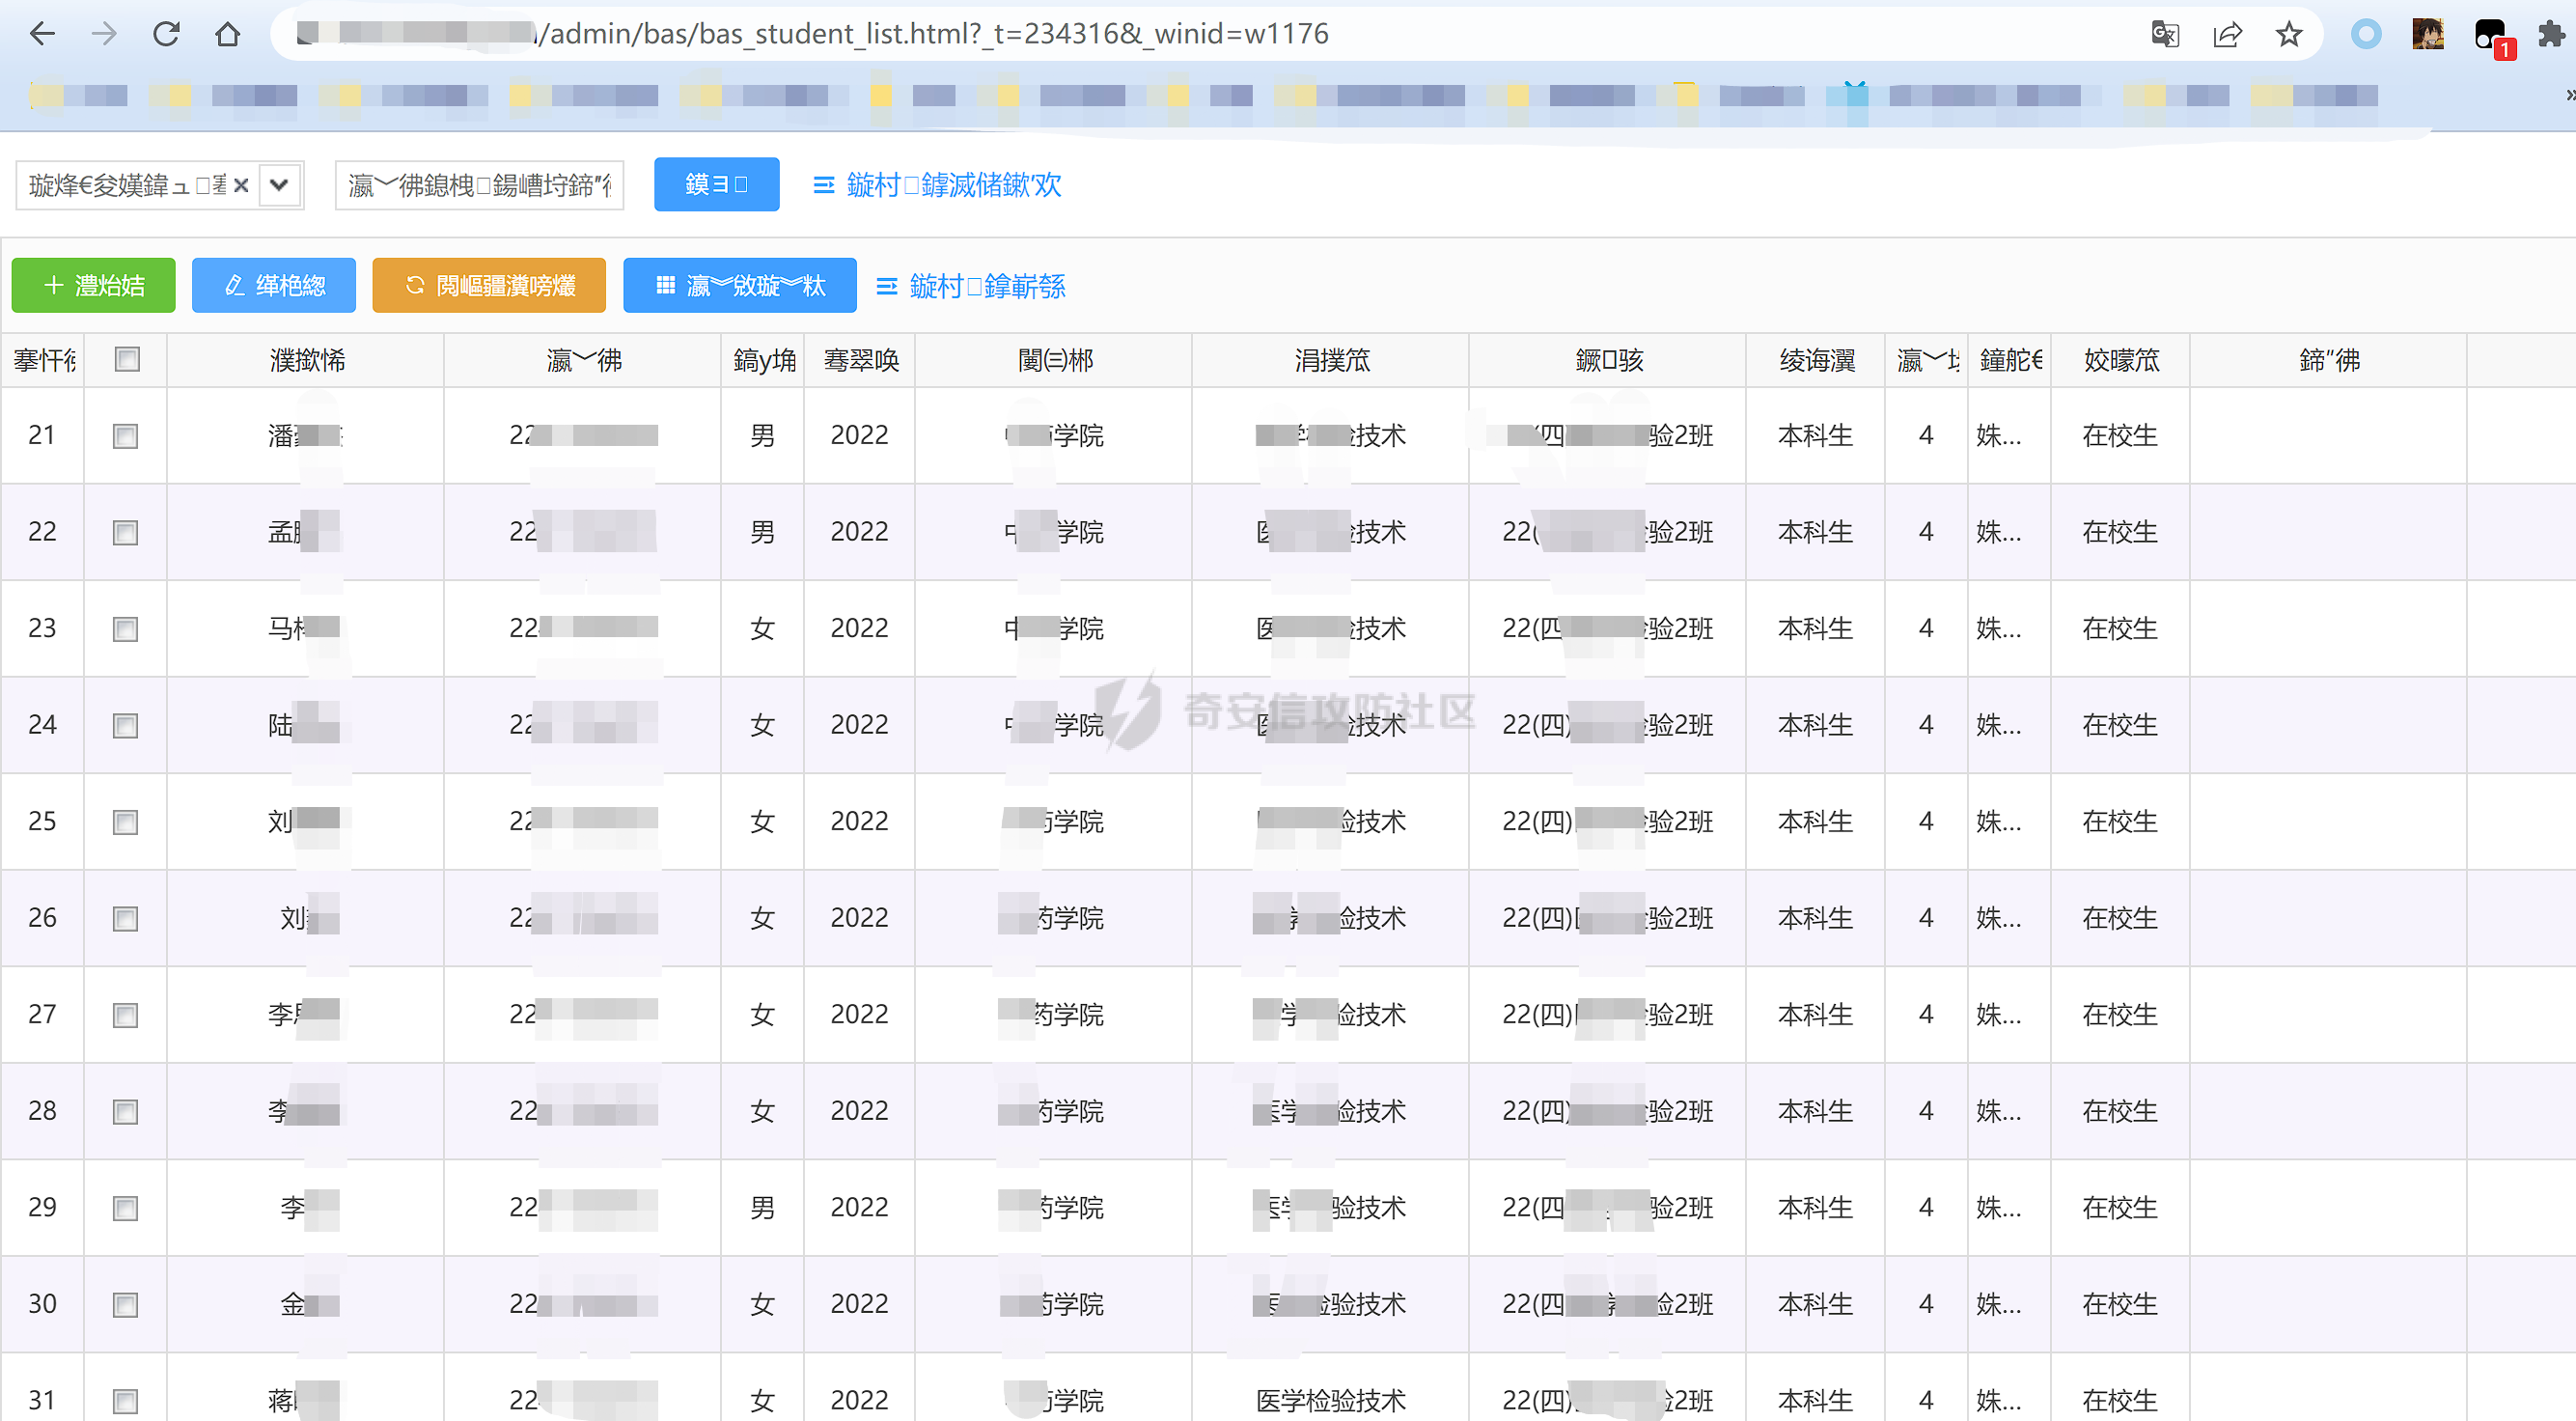Click the translate page icon

[2165, 34]
